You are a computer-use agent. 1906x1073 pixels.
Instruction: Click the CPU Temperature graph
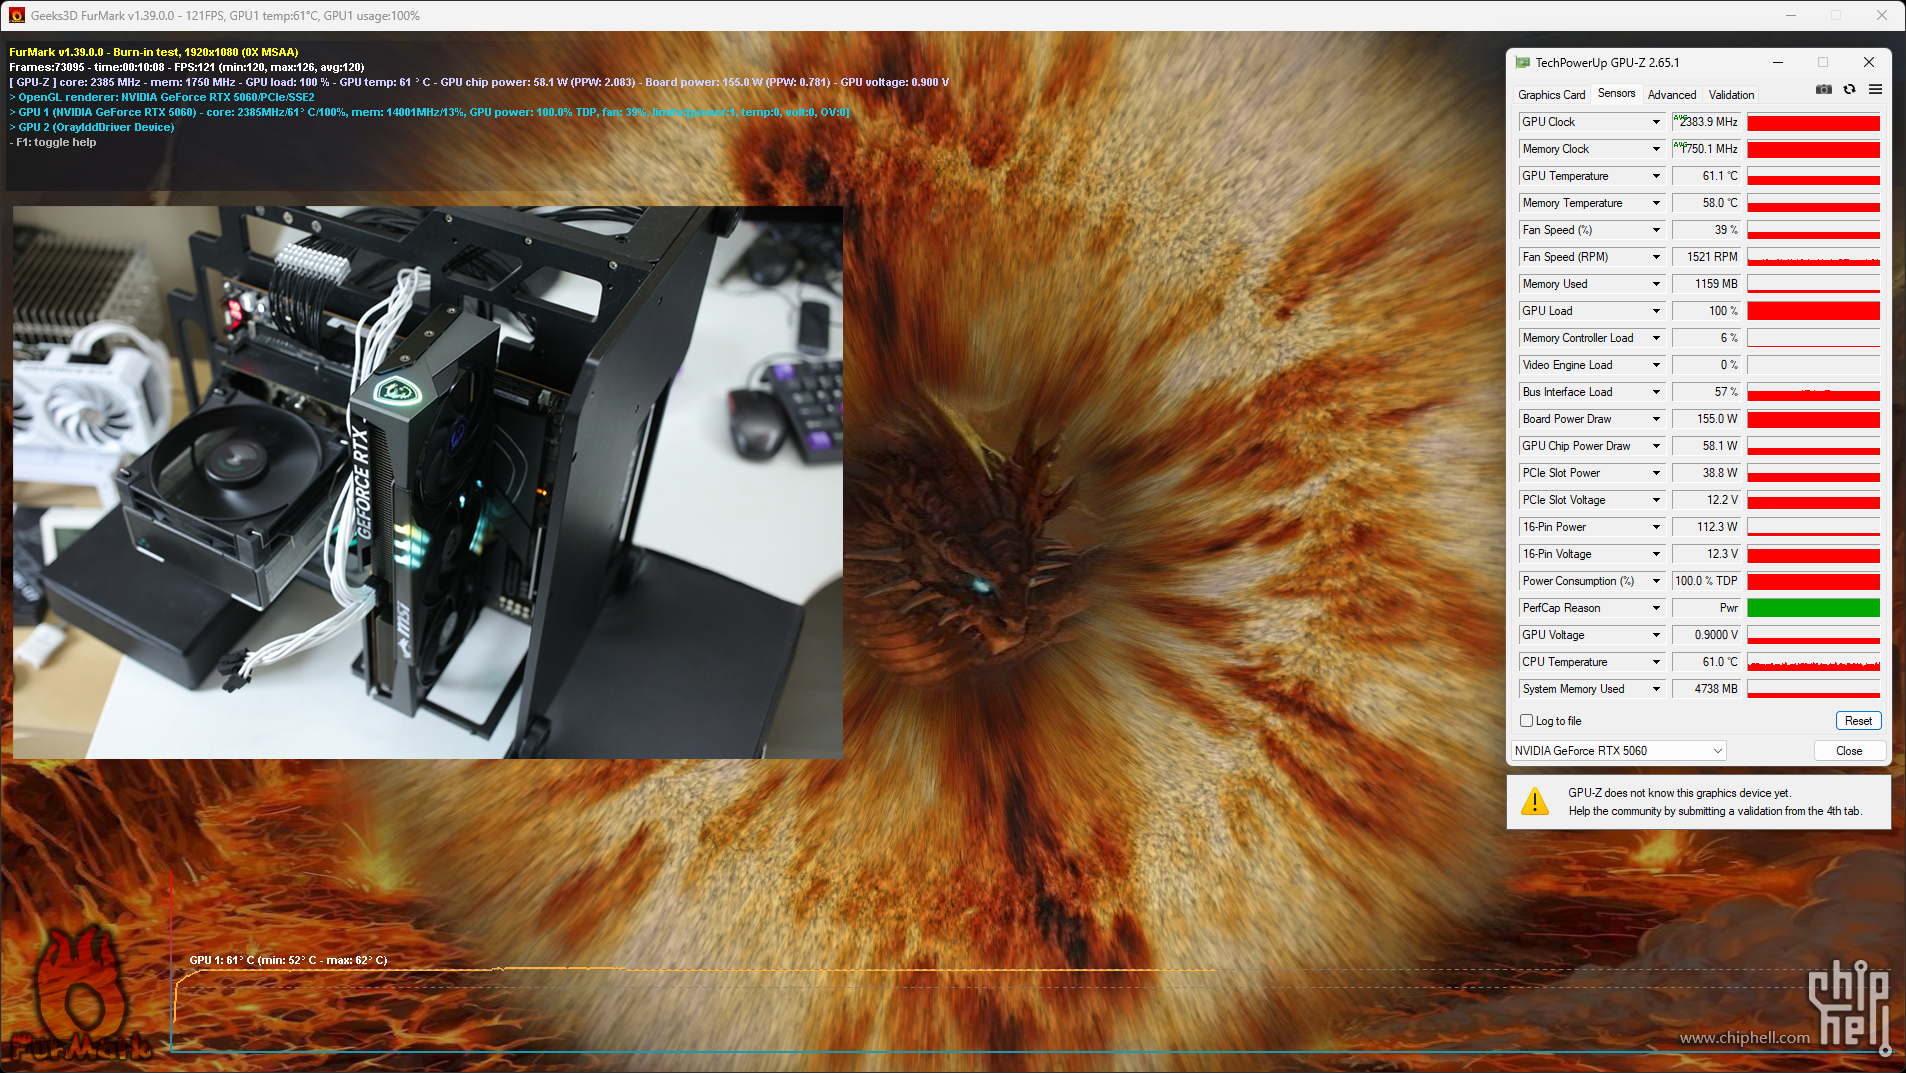click(x=1813, y=662)
